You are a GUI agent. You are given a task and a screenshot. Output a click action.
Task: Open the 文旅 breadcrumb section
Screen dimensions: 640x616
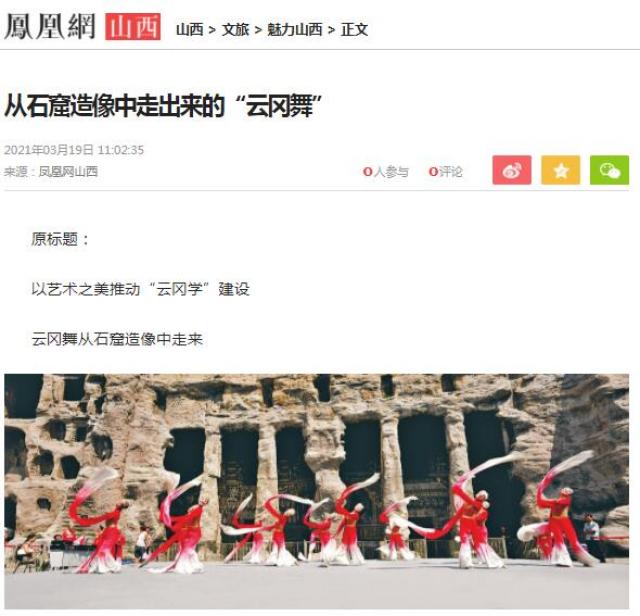pyautogui.click(x=235, y=29)
